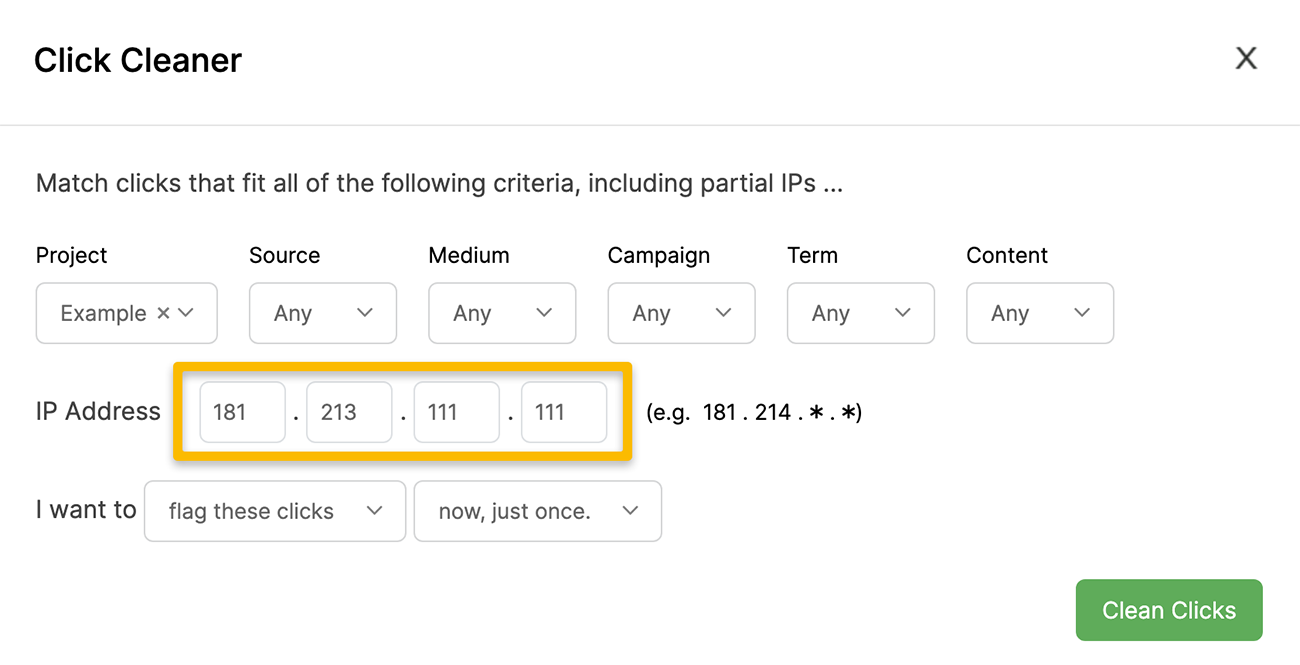The width and height of the screenshot is (1300, 665).
Task: Click the Medium dropdown chevron arrow
Action: point(544,313)
